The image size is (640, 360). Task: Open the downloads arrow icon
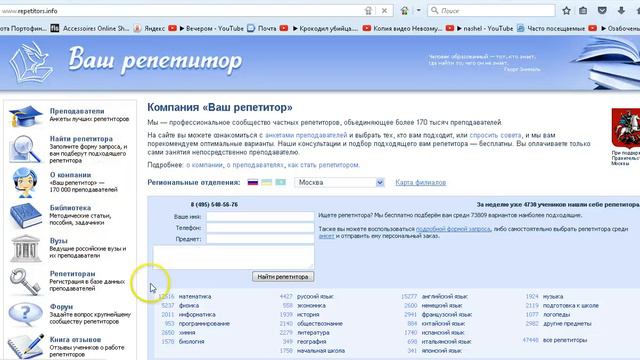coord(621,11)
